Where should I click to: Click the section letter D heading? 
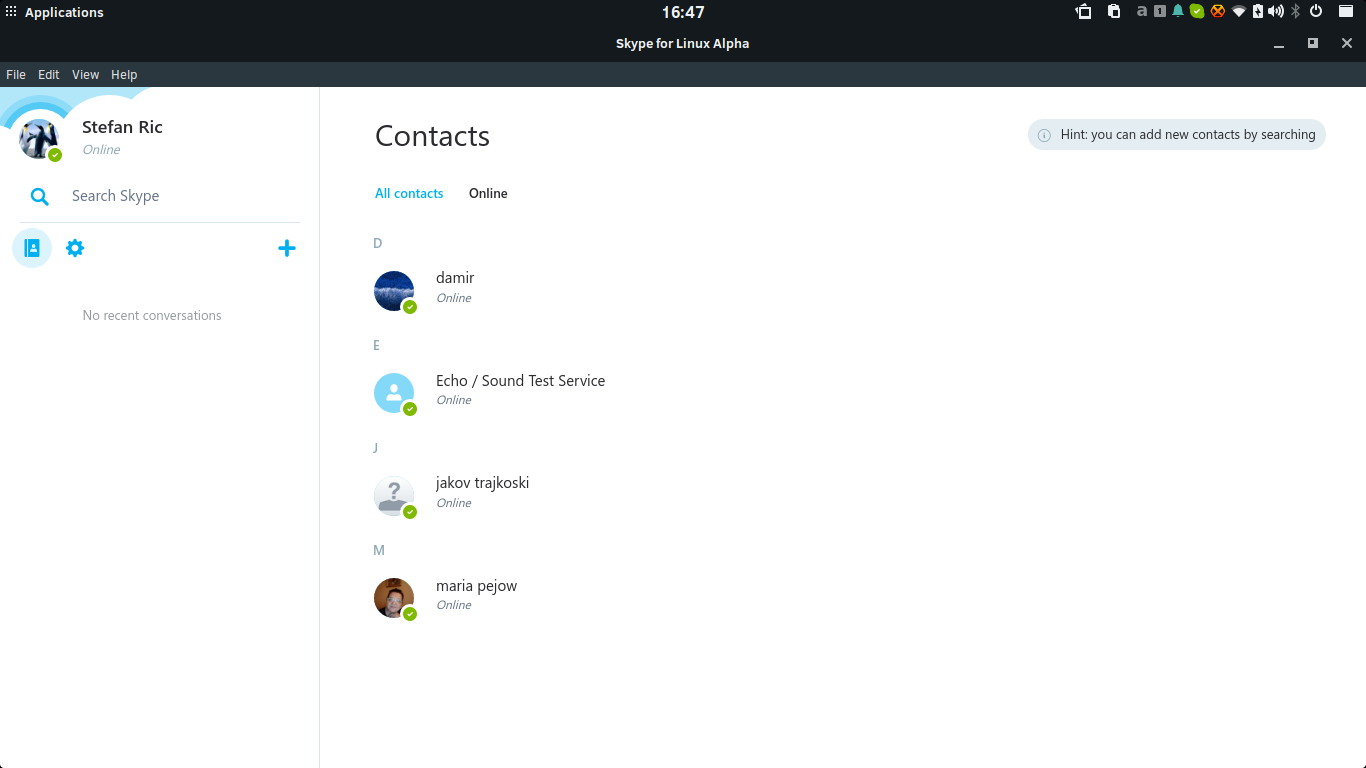pos(378,243)
